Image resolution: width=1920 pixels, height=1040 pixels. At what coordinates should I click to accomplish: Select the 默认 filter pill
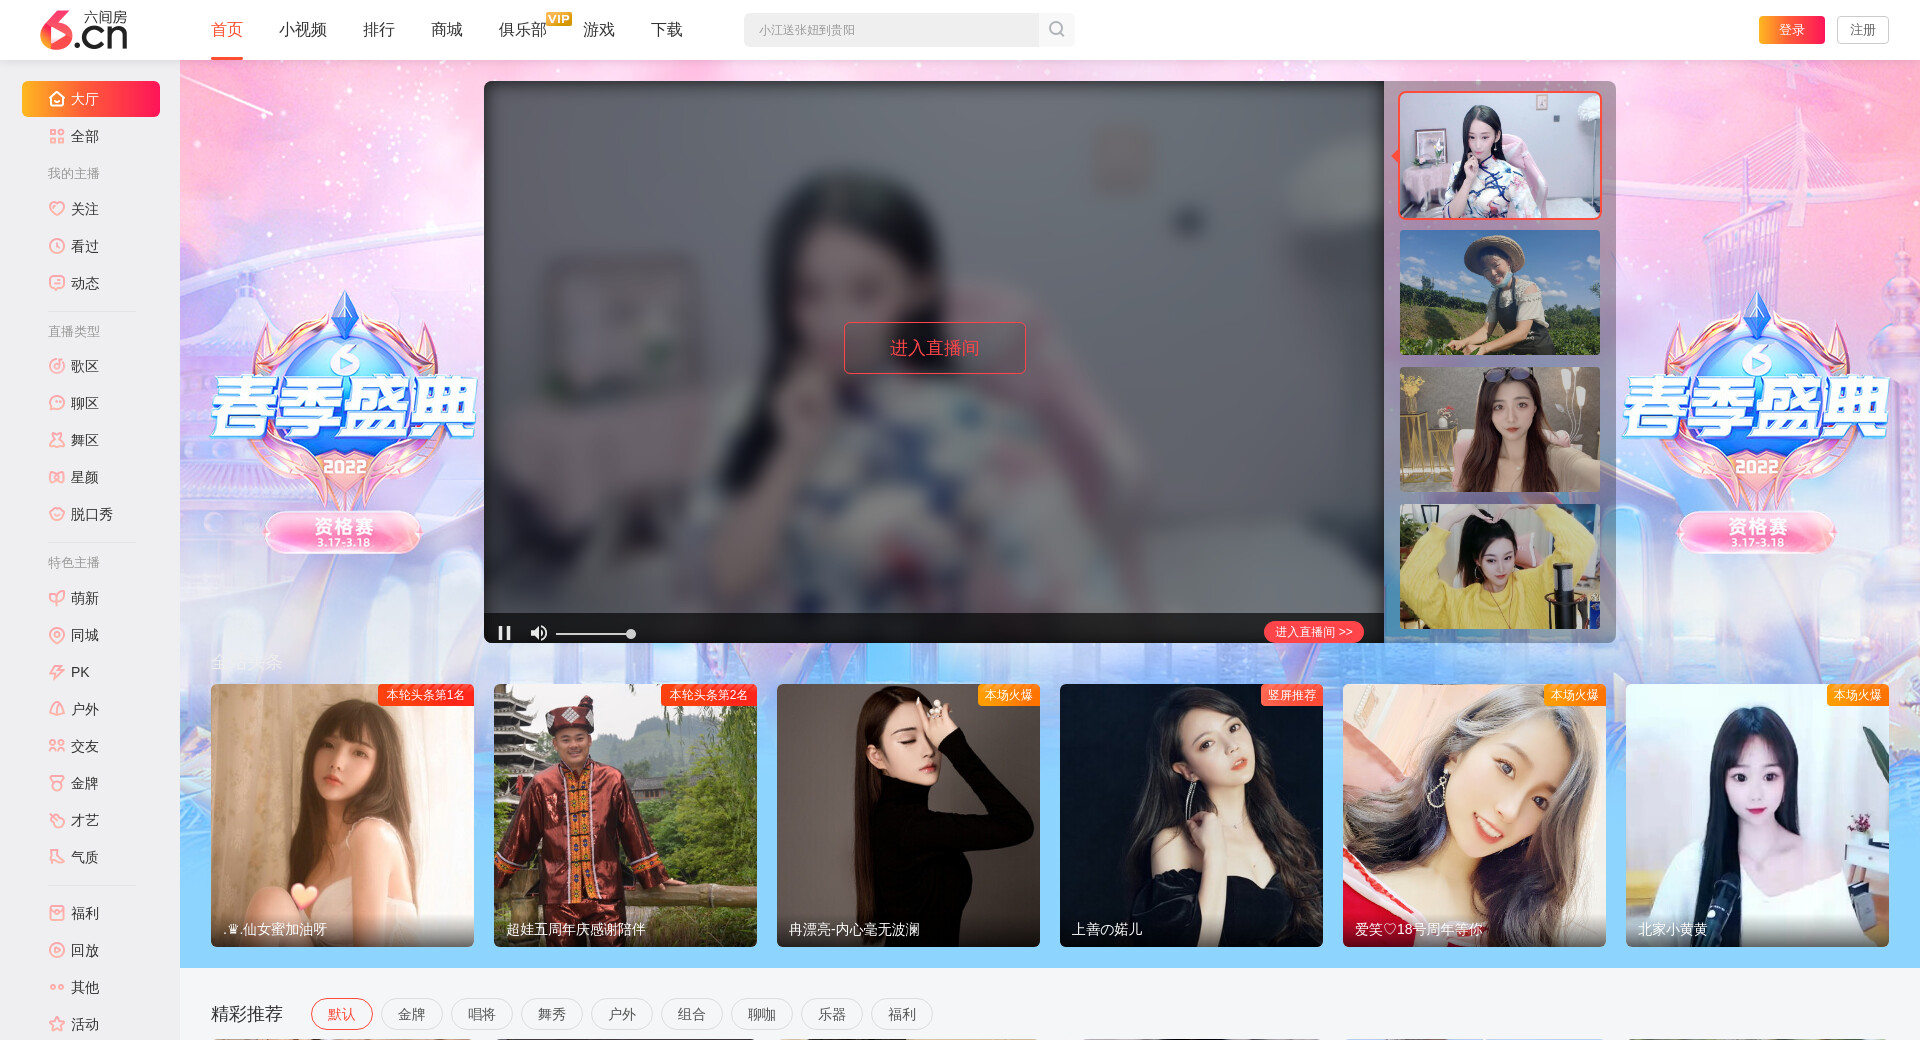click(341, 1014)
